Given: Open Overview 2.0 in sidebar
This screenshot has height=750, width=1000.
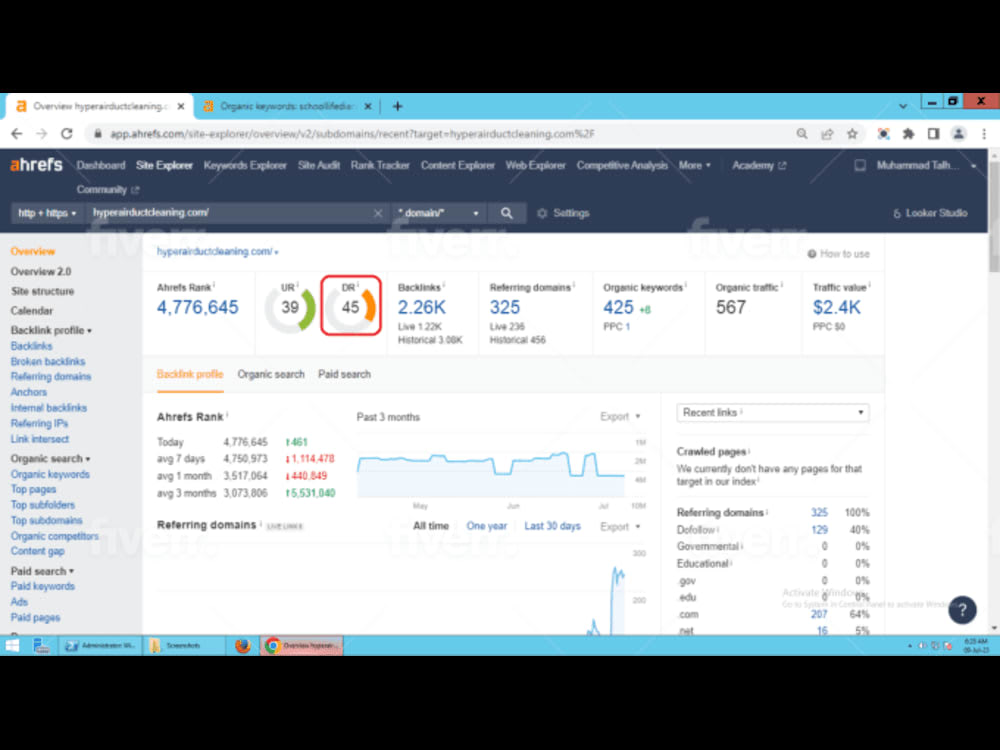Looking at the screenshot, I should (41, 272).
